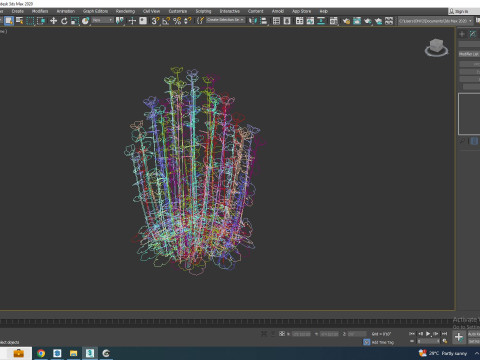Select the Select and Rotate tool
480x360 pixels.
tap(64, 21)
